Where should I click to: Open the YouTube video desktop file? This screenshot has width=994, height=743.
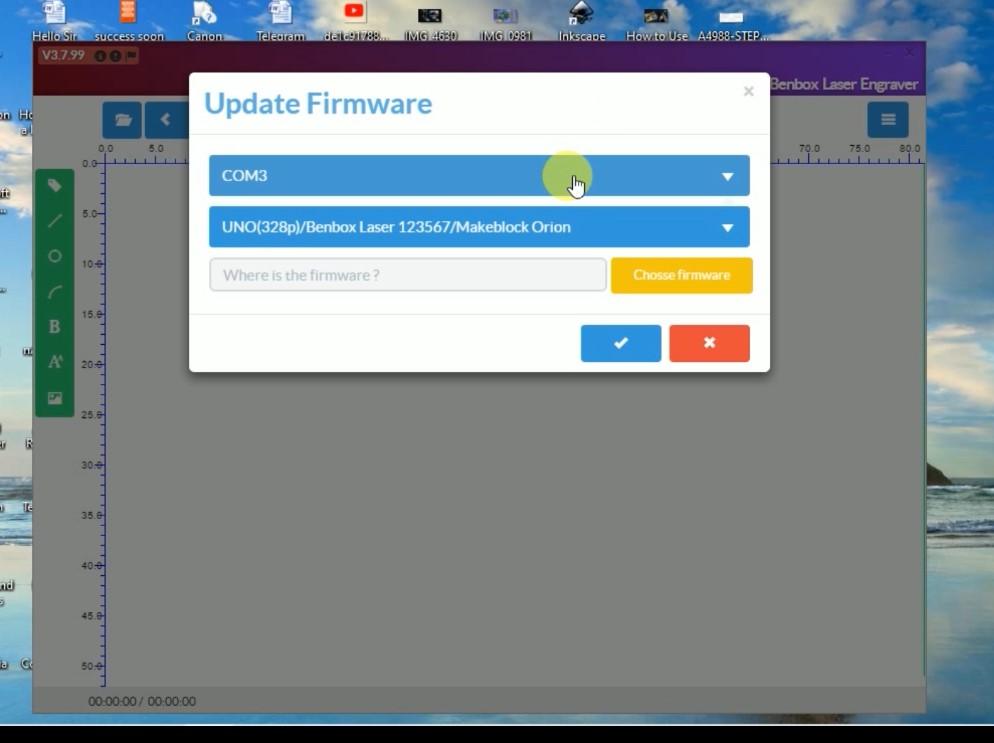[x=354, y=21]
